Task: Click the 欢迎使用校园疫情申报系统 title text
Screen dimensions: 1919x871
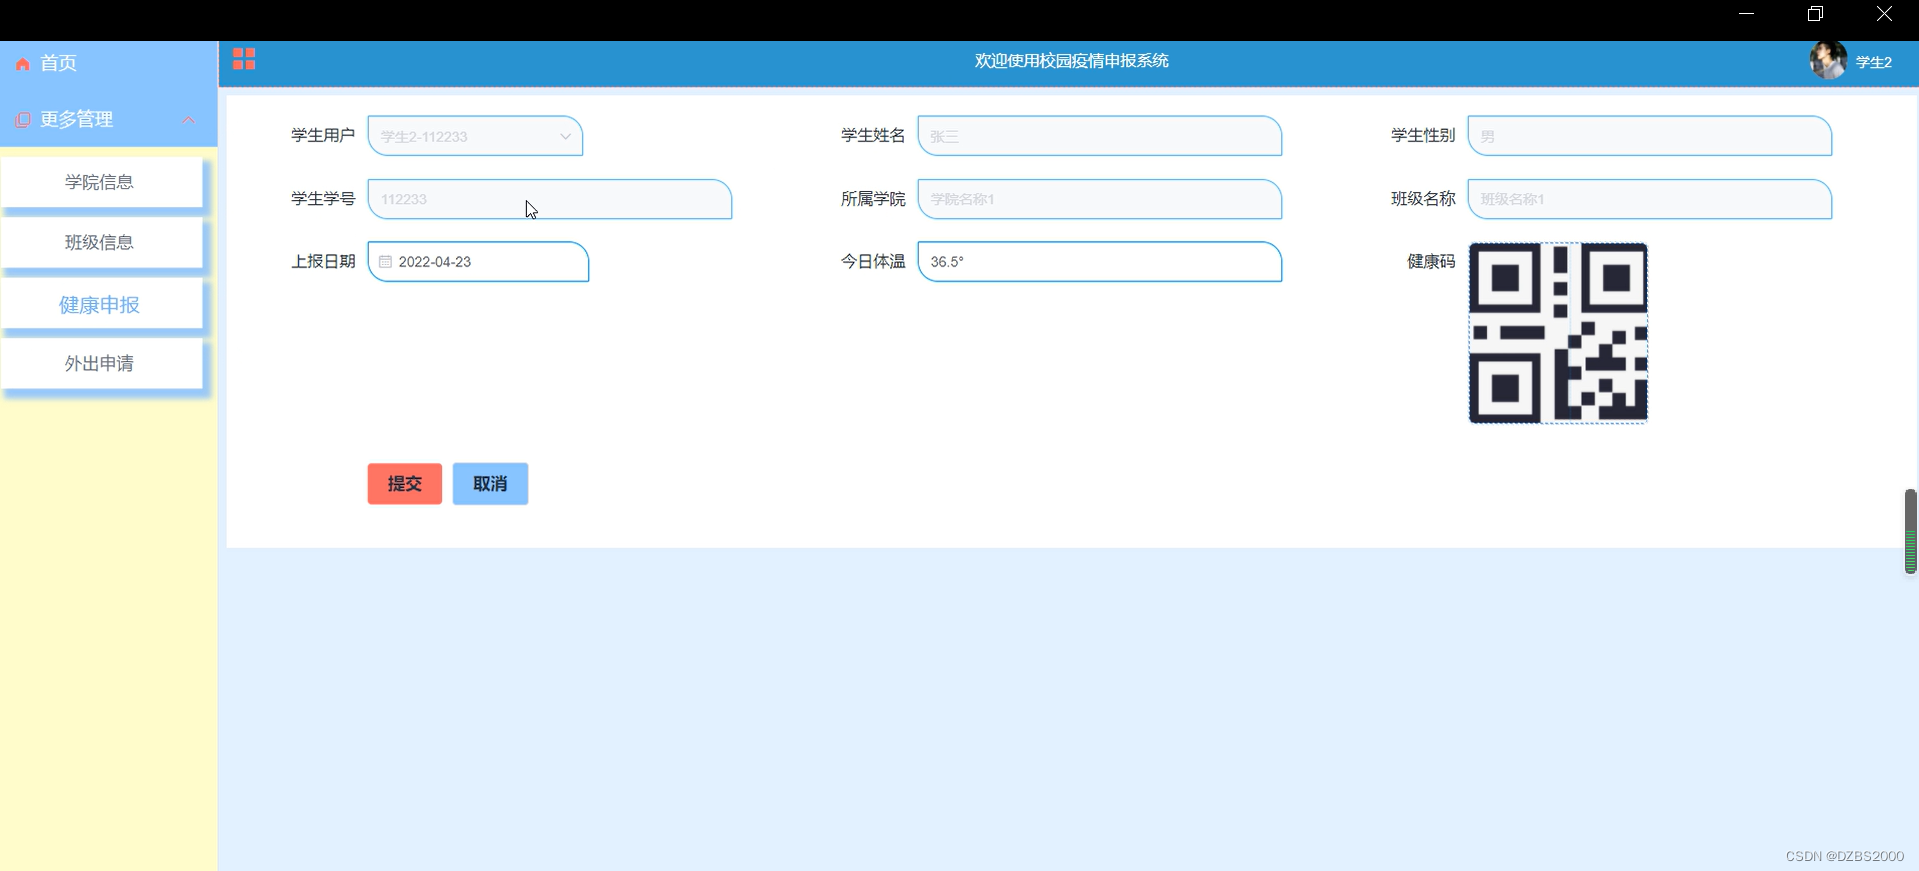Action: coord(1071,61)
